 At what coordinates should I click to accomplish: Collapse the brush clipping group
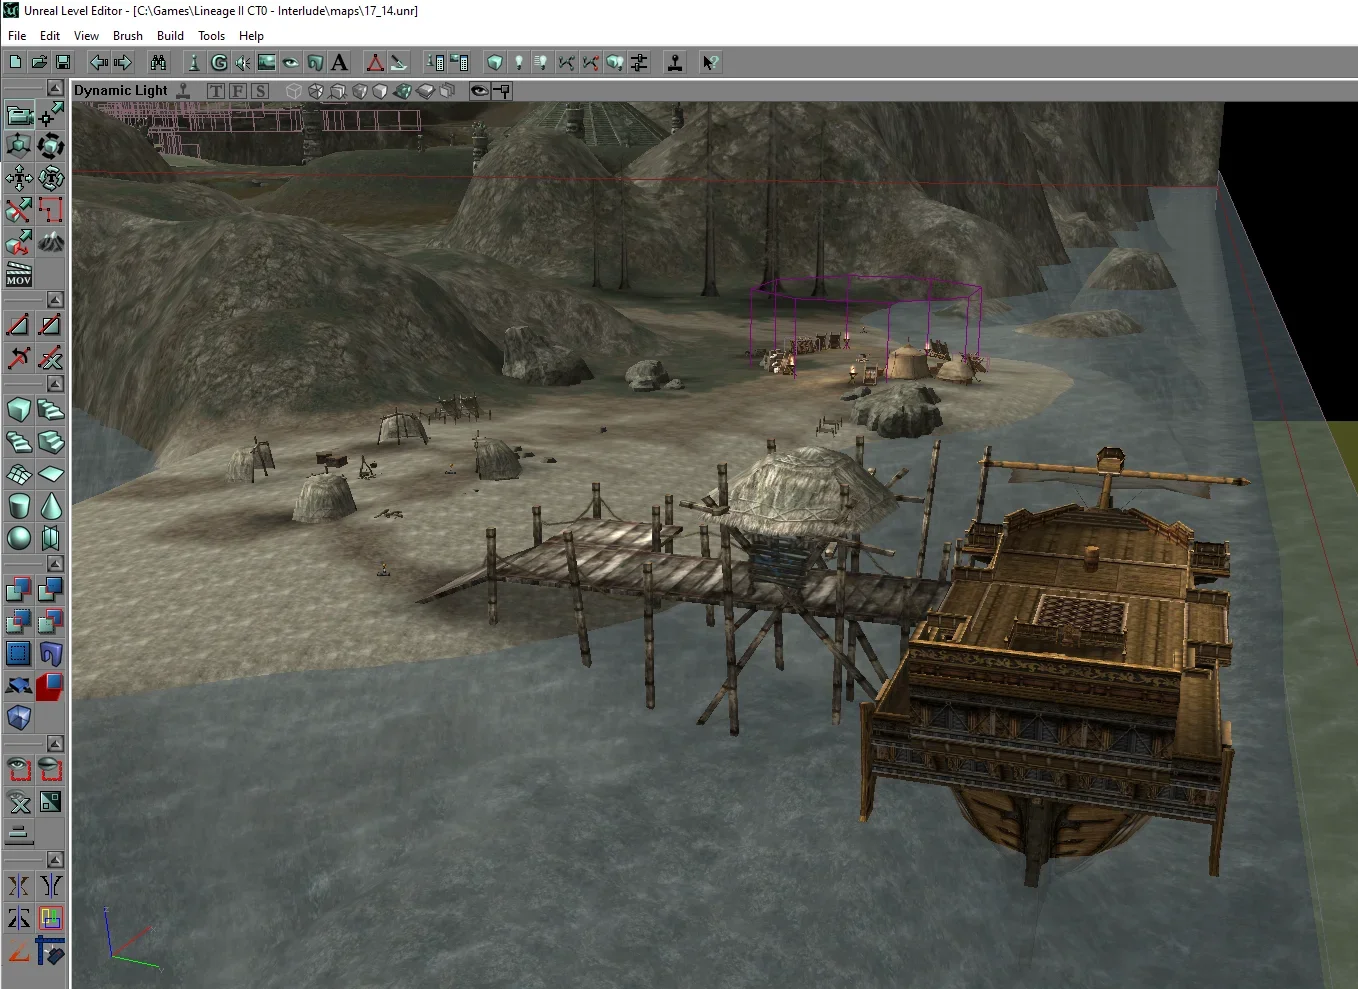(x=55, y=300)
